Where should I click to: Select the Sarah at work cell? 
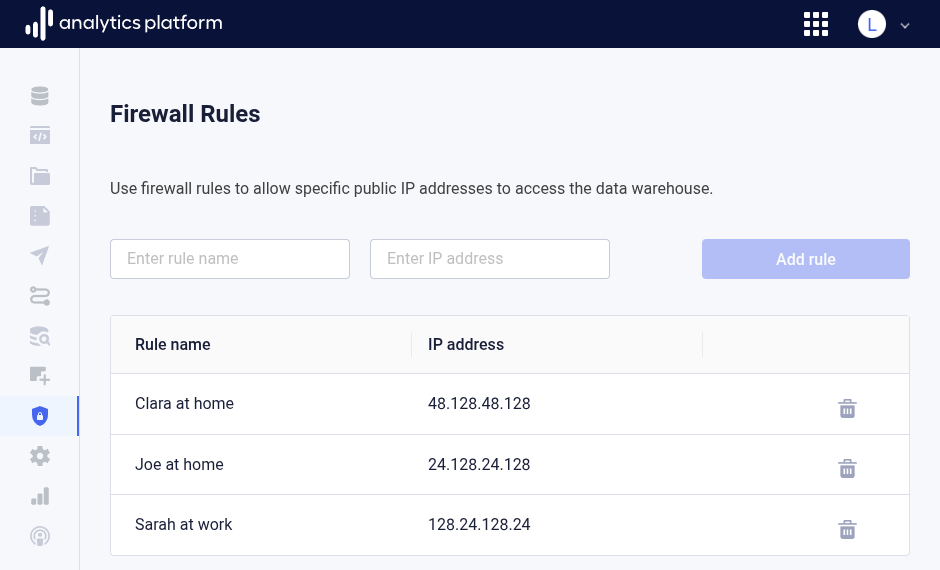coord(183,524)
